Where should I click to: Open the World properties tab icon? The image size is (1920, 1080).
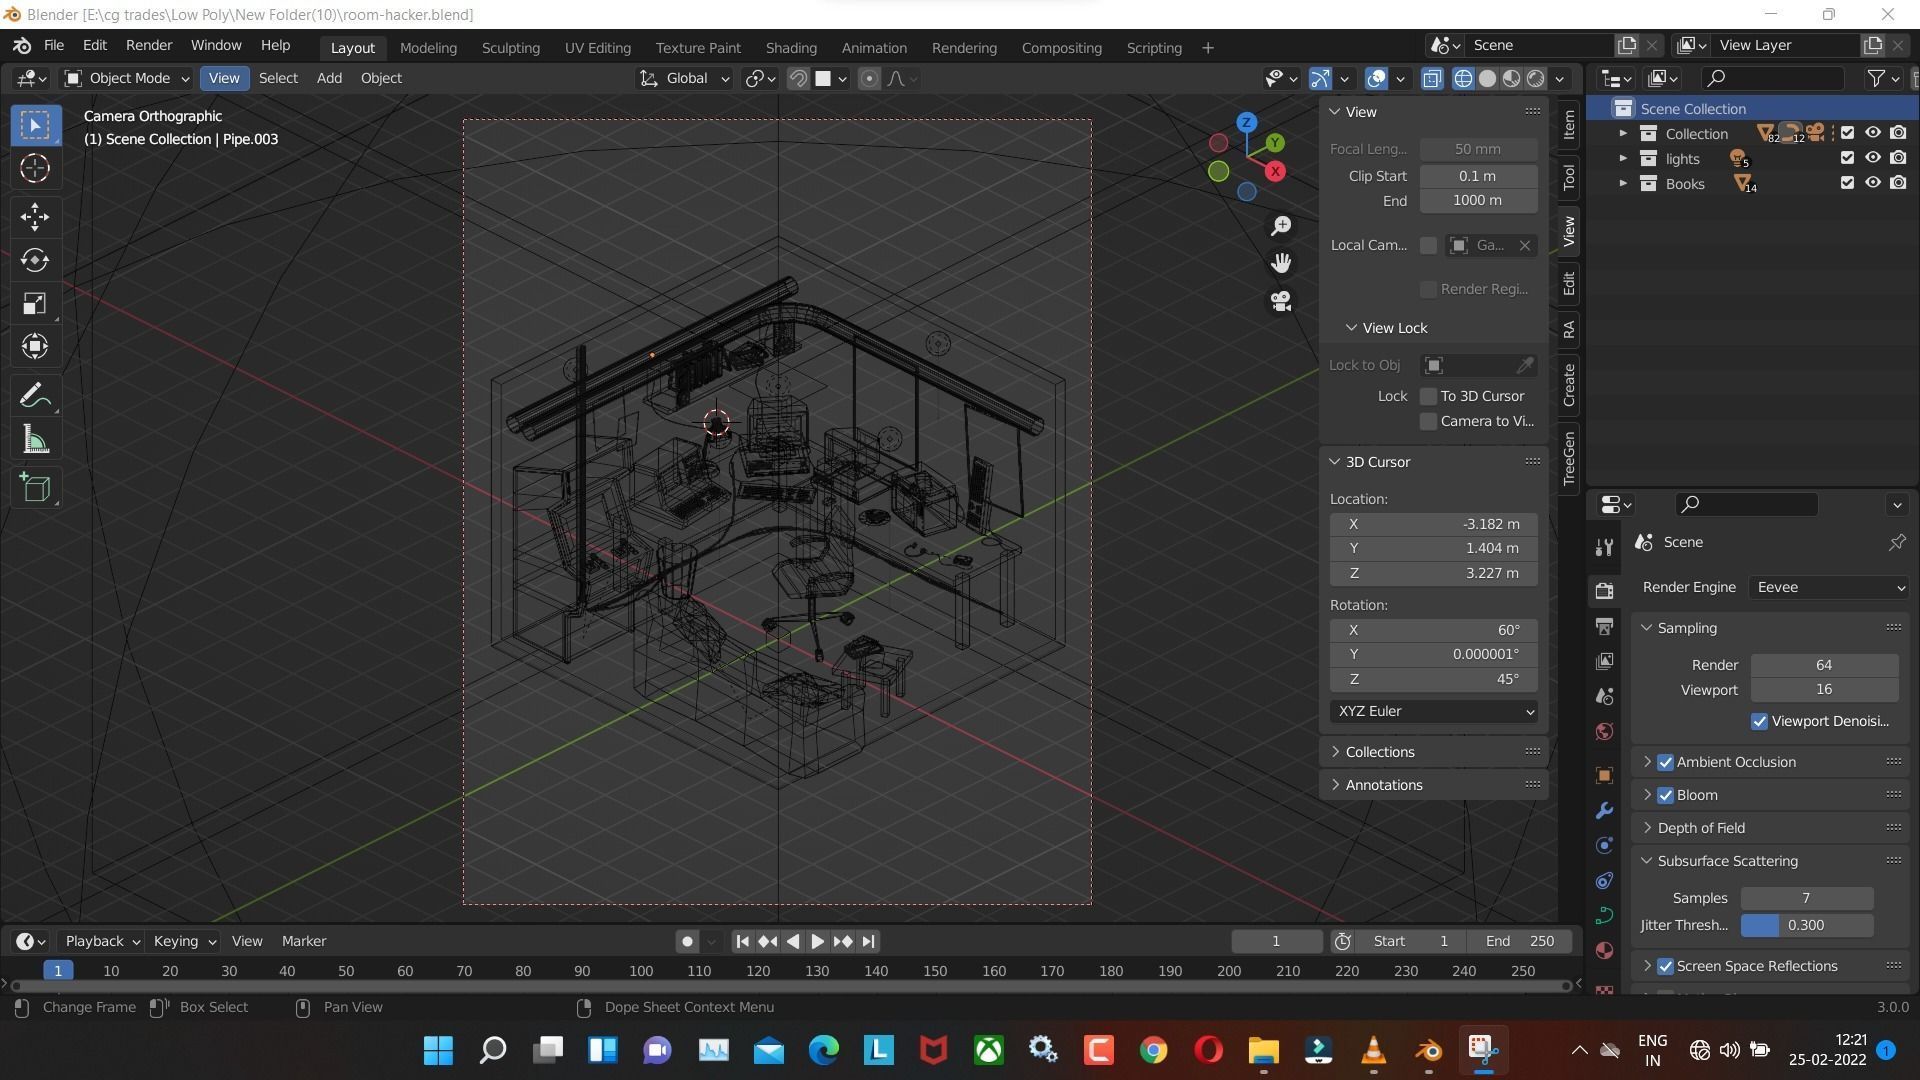(x=1604, y=732)
